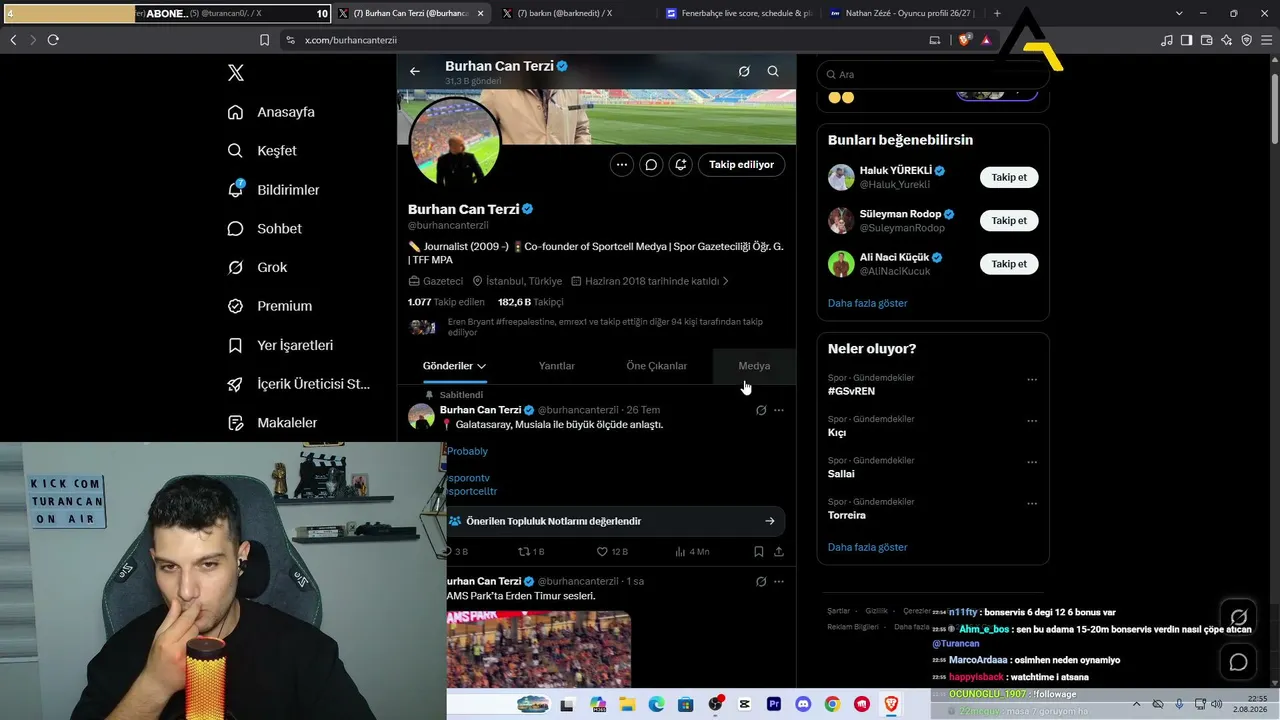Switch to Fenerbahçe live score browser tab
The image size is (1280, 720).
click(738, 13)
